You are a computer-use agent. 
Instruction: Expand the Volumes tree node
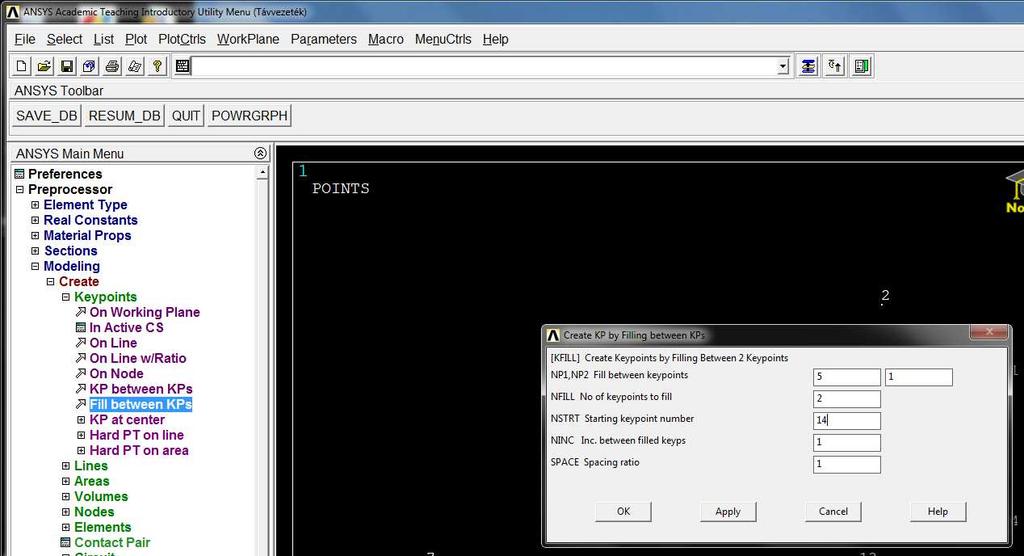click(66, 497)
